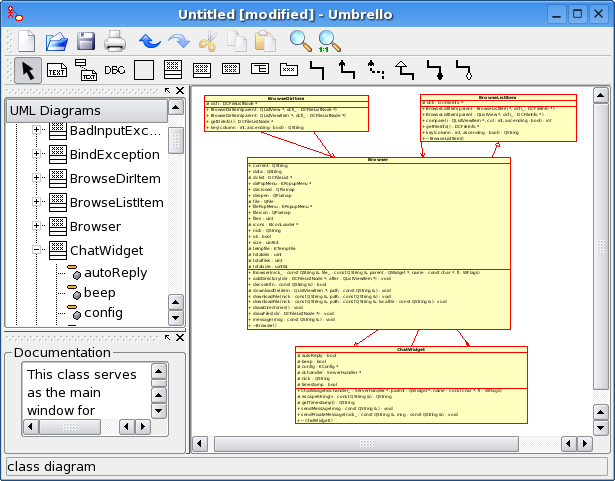This screenshot has width=615, height=481.
Task: Click the horizontal scrollbar under the diagram
Action: (x=366, y=444)
